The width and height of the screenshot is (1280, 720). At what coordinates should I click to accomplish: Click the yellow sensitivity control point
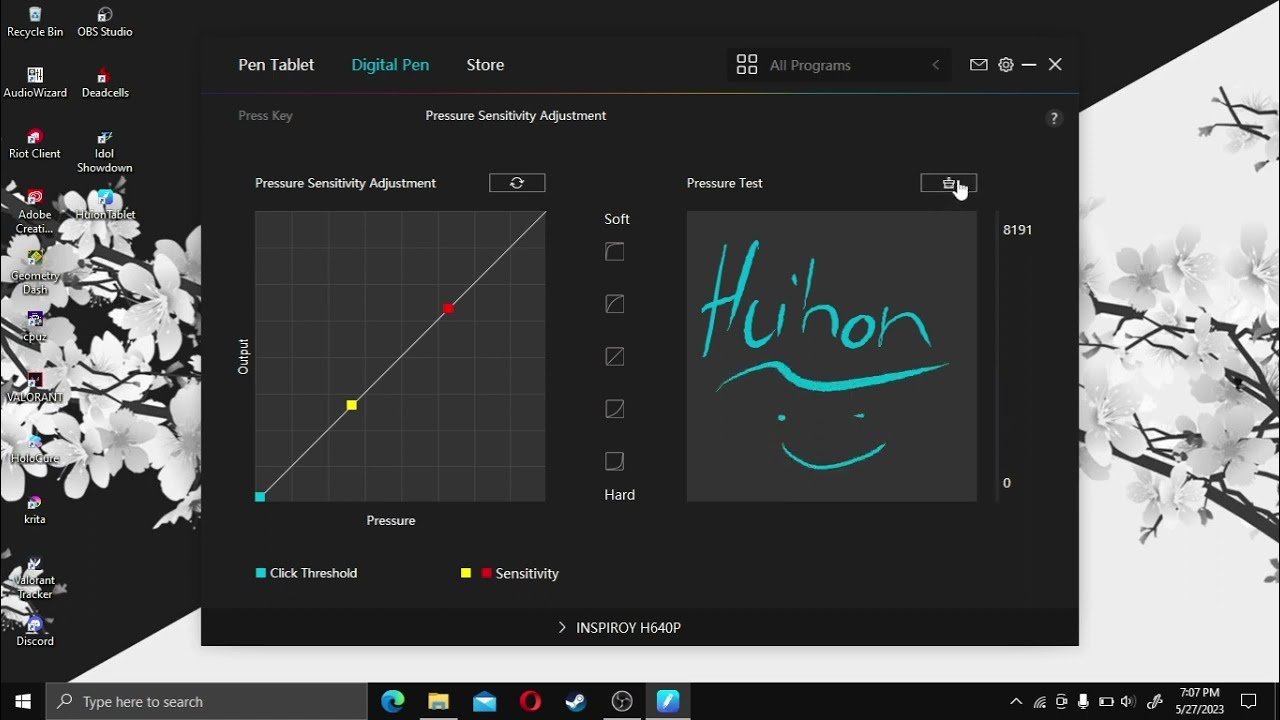click(x=352, y=405)
